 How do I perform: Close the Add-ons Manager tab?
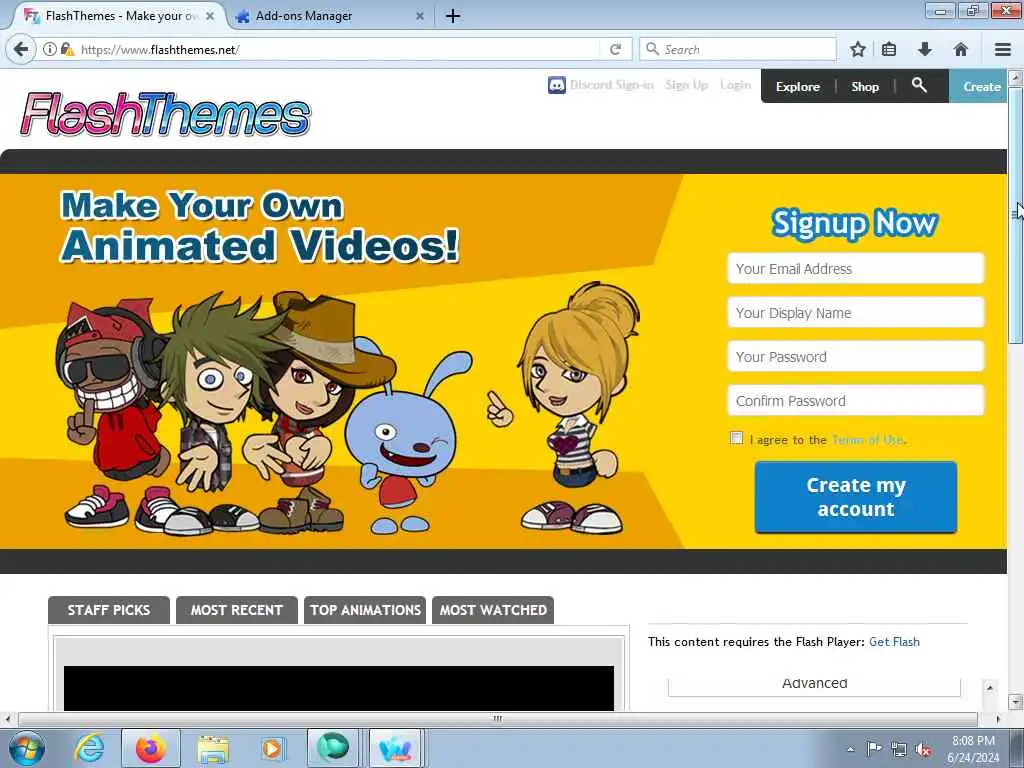pos(420,16)
